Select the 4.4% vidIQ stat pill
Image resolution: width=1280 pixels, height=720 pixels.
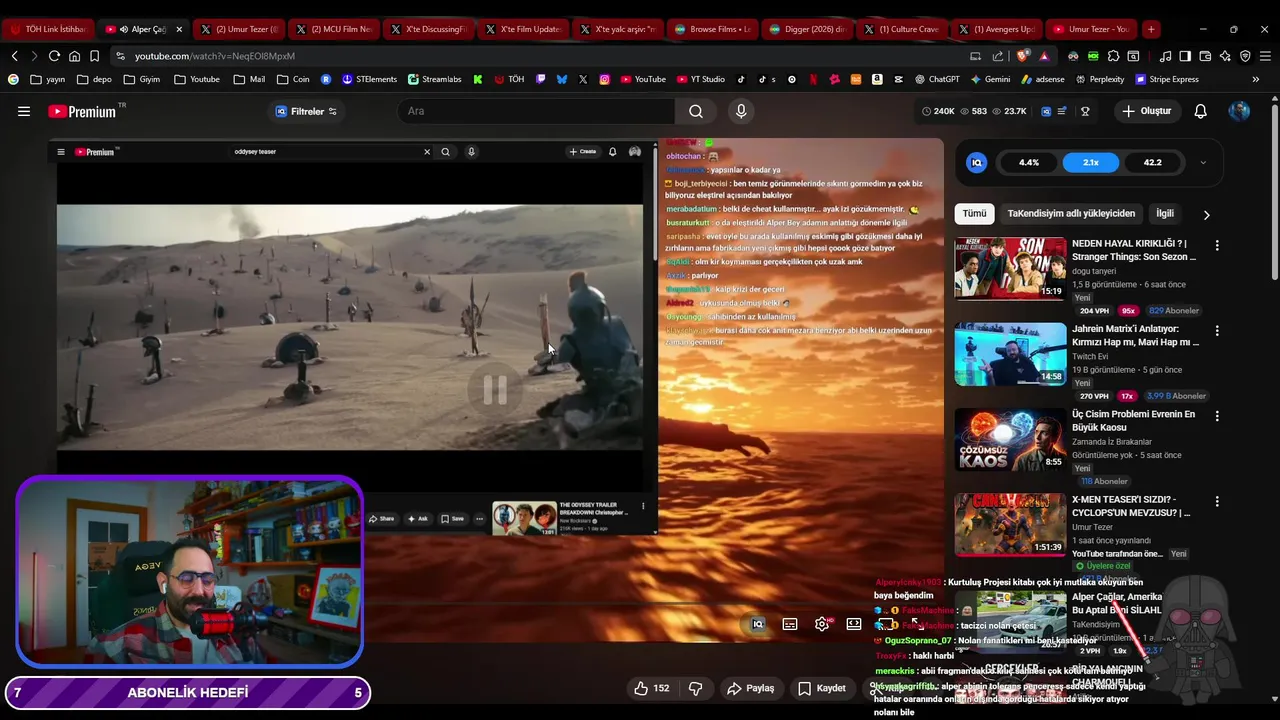[1029, 162]
